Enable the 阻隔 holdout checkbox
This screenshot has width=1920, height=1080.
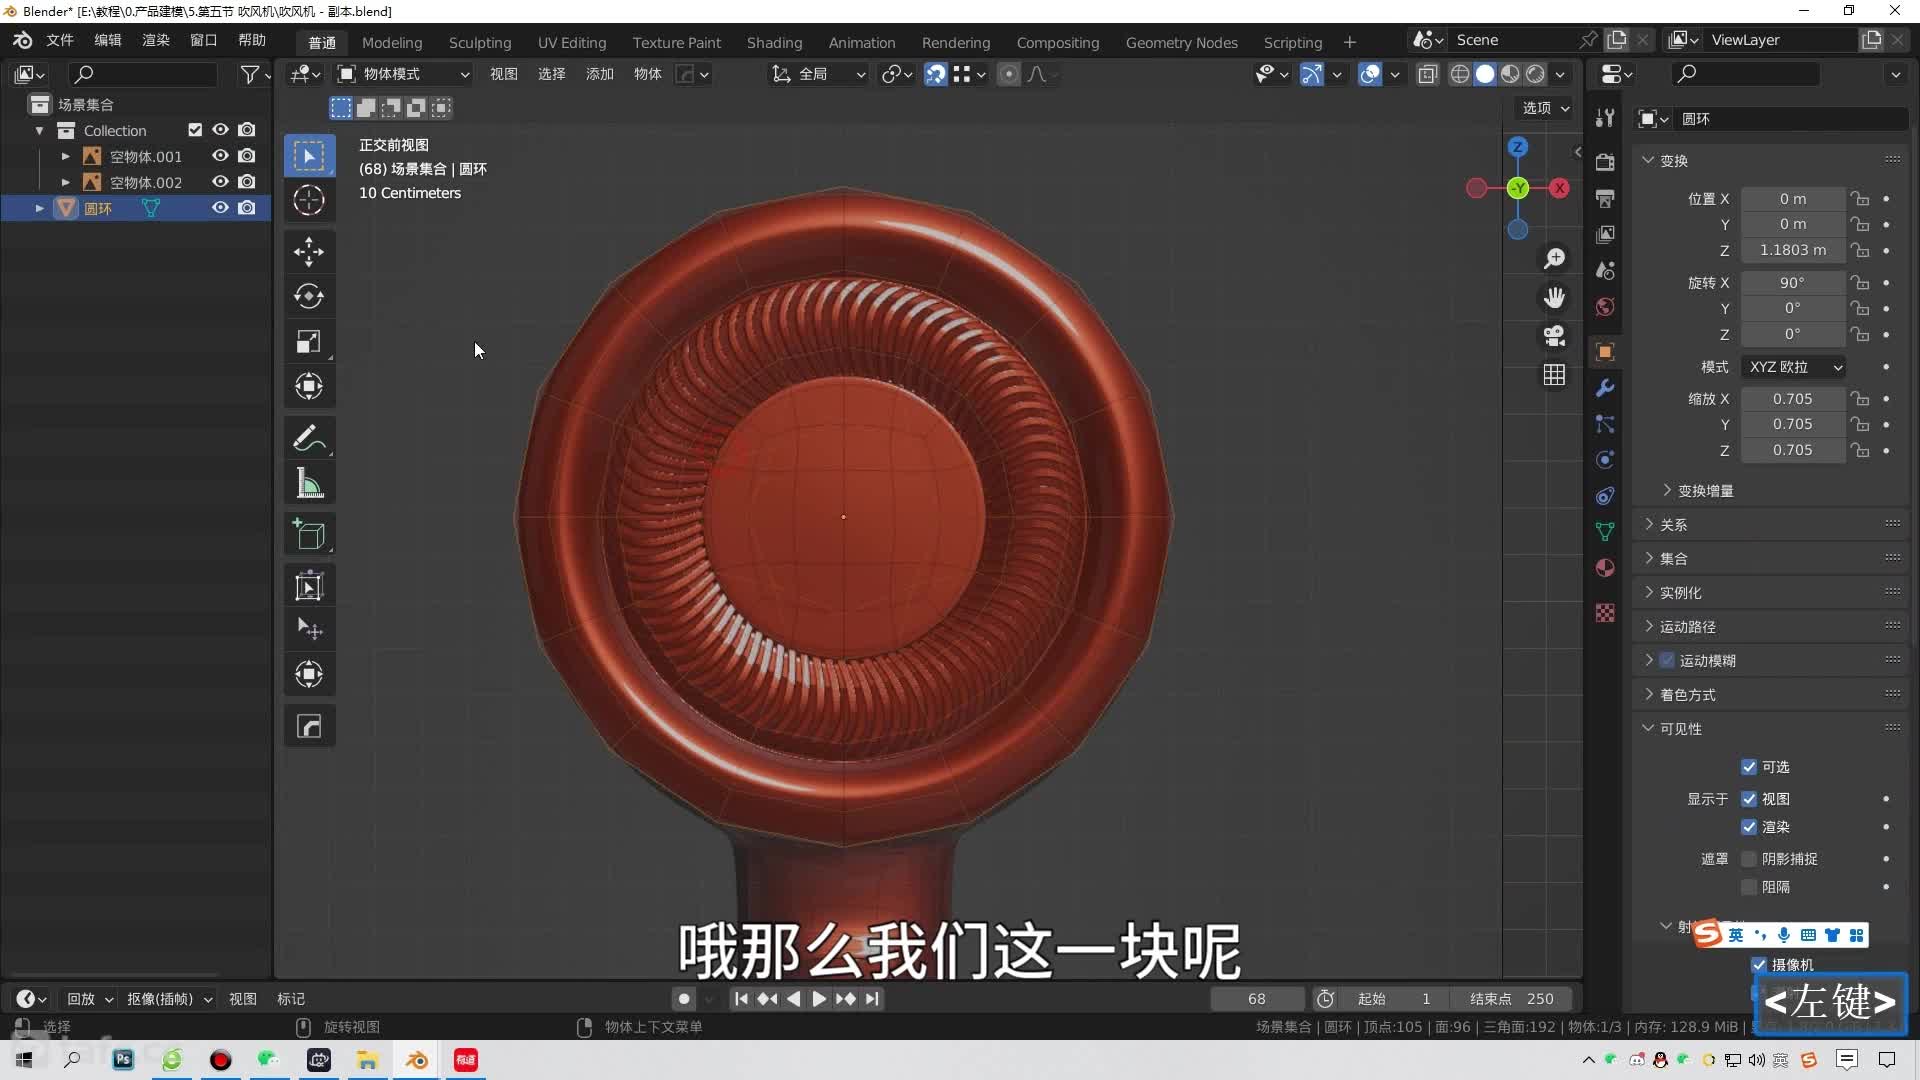point(1749,887)
